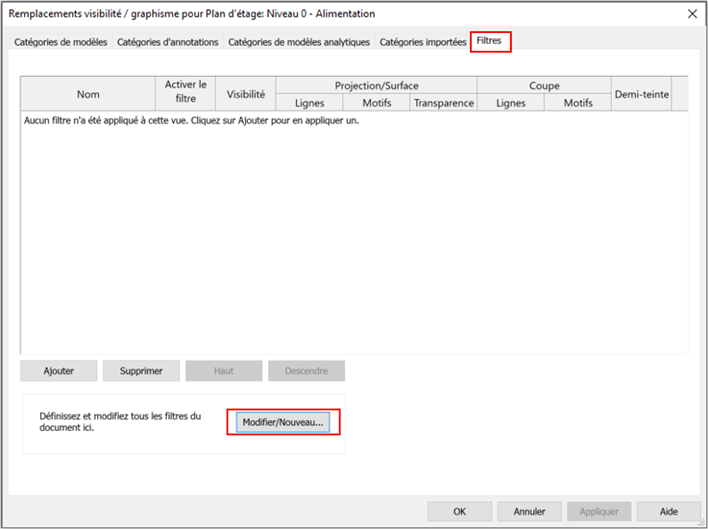Select the Visibilité column header
708x529 pixels.
click(x=245, y=94)
